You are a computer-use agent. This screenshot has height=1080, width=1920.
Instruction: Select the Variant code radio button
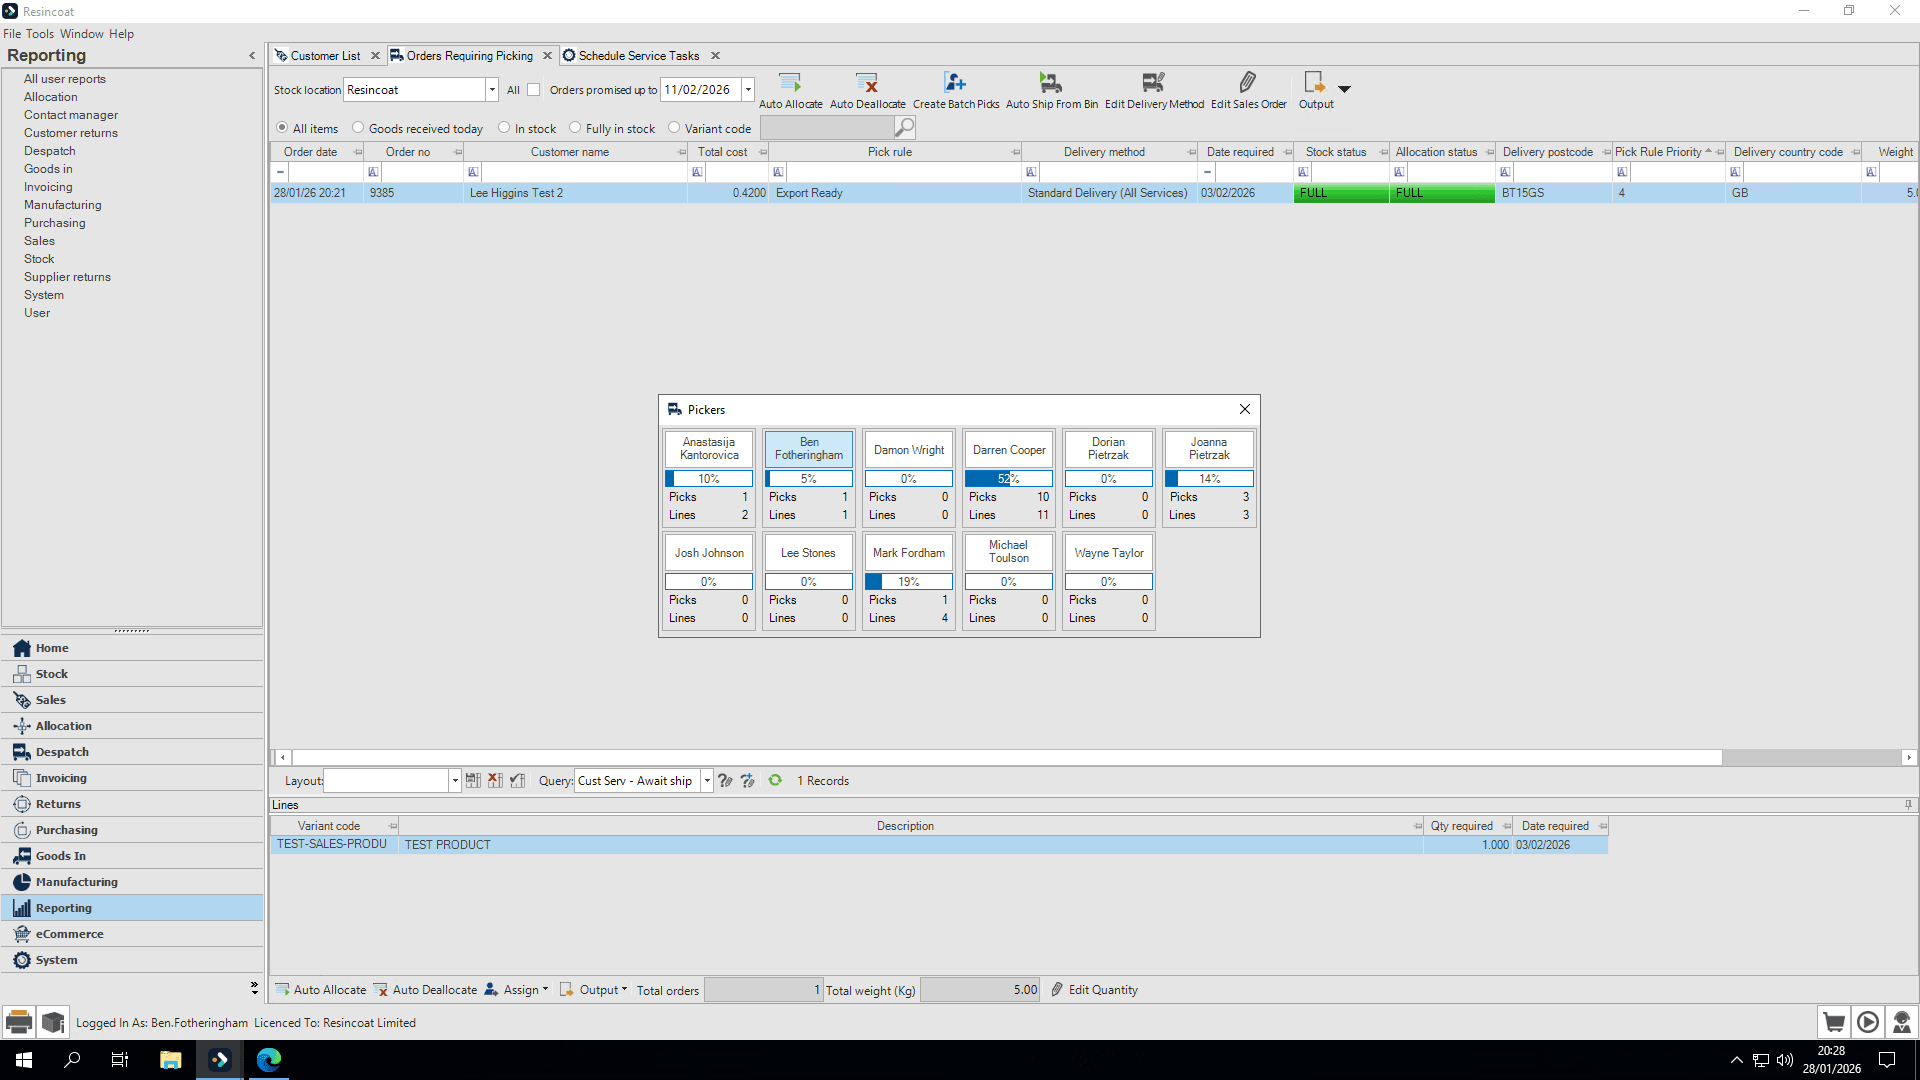coord(674,128)
